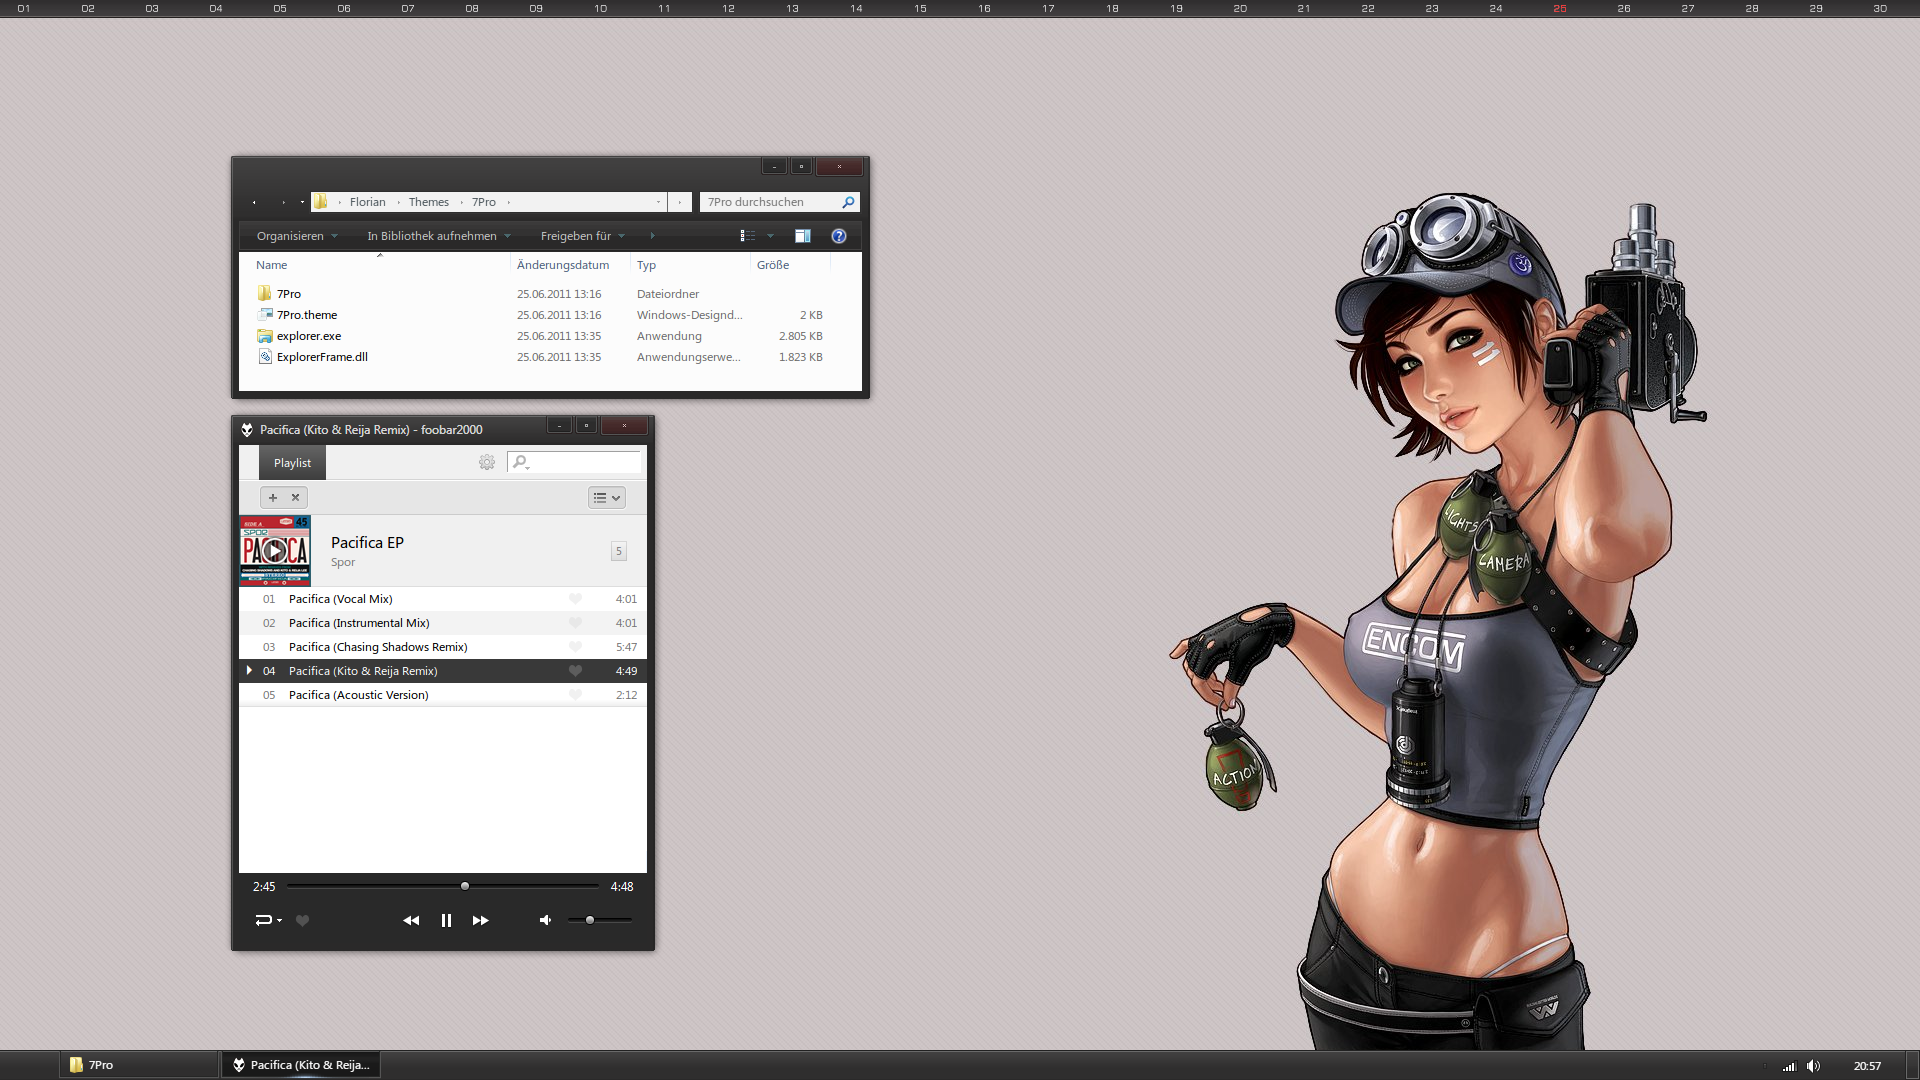Mute the foobar2000 speaker icon
The height and width of the screenshot is (1080, 1920).
(x=545, y=920)
